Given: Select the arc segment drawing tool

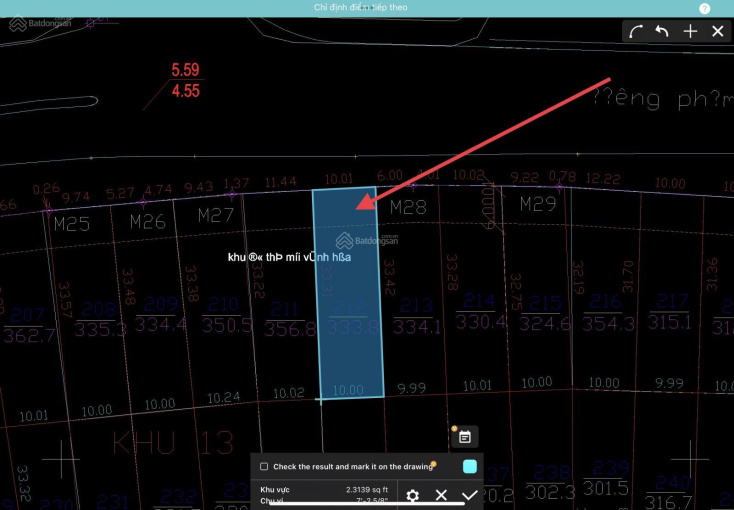Looking at the screenshot, I should pos(636,31).
